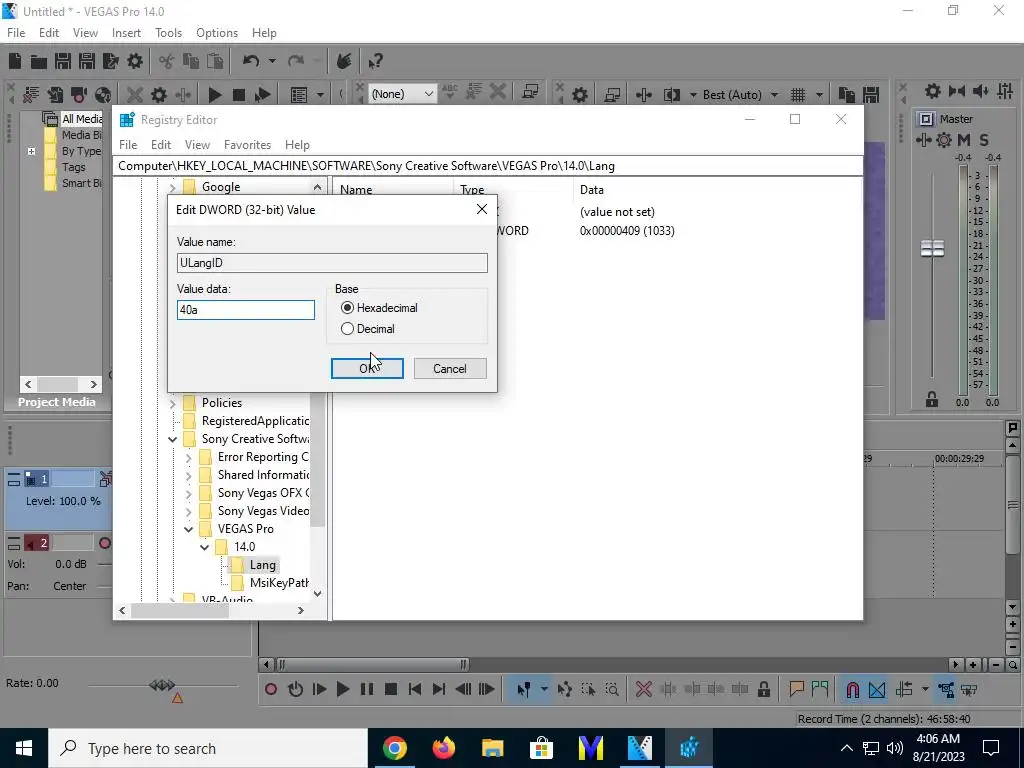Toggle Mute (M) on the Master bus
Image resolution: width=1024 pixels, height=768 pixels.
pyautogui.click(x=964, y=140)
